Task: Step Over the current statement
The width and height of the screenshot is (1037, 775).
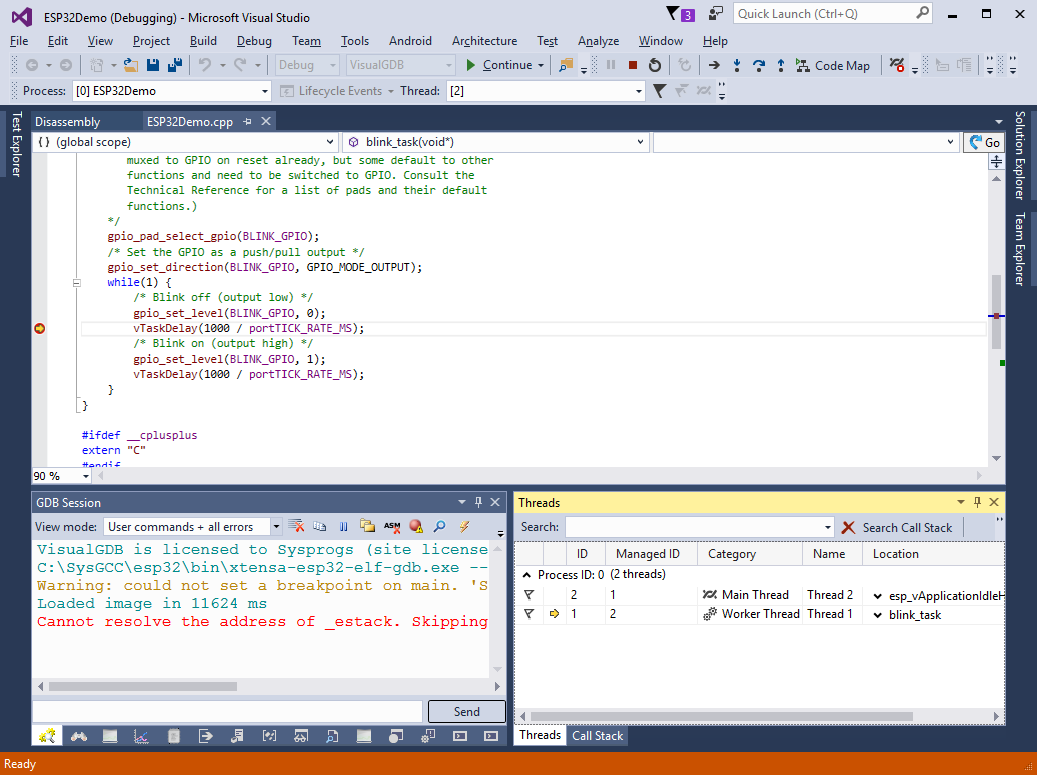Action: pyautogui.click(x=759, y=65)
